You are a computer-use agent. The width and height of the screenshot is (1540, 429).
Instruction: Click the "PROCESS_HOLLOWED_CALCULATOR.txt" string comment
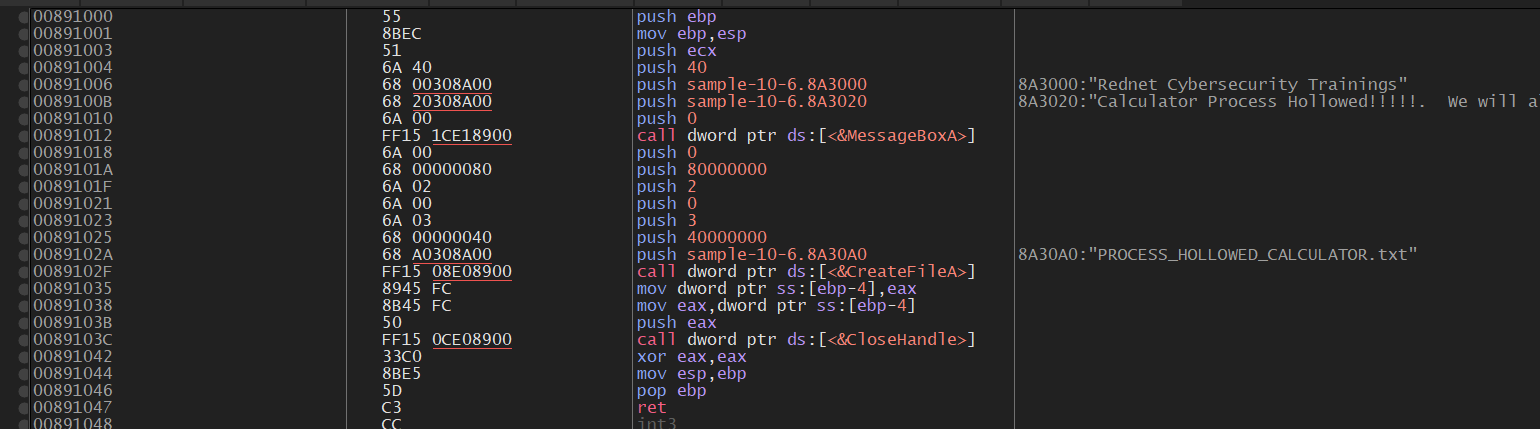pyautogui.click(x=1216, y=255)
